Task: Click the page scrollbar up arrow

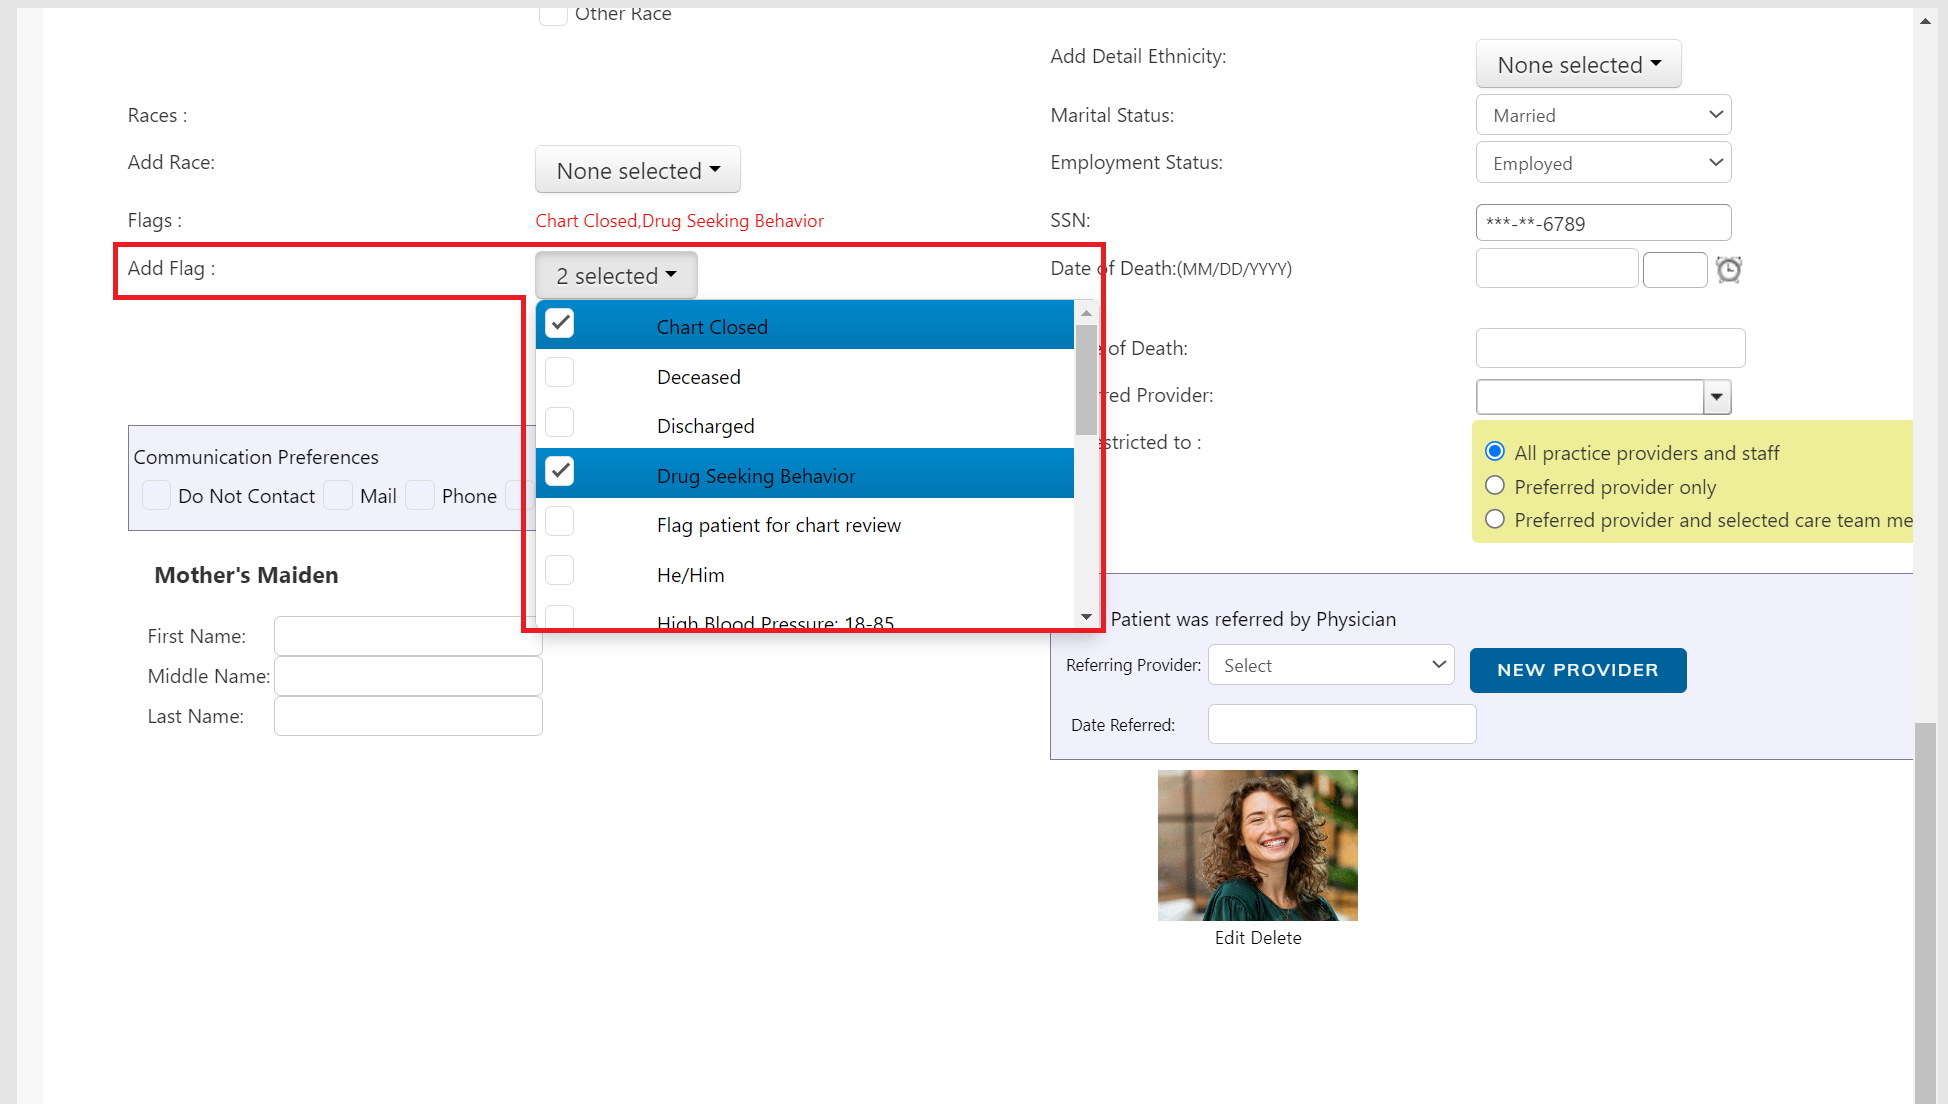Action: (1925, 20)
